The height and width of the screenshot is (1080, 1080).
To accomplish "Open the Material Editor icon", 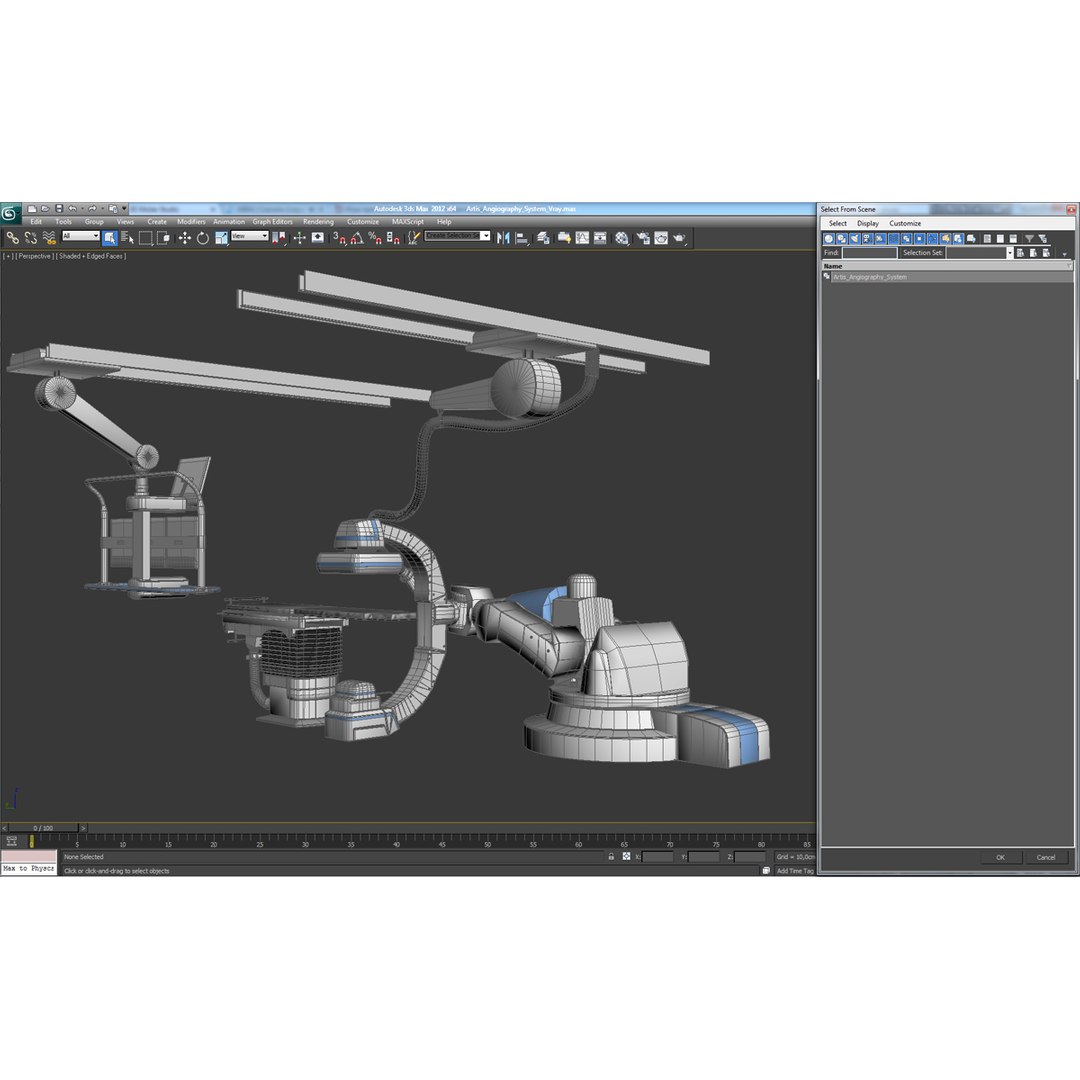I will click(622, 238).
